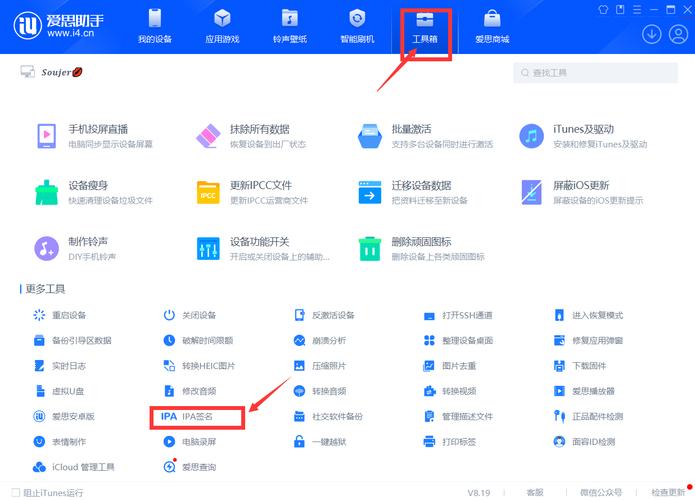Image resolution: width=695 pixels, height=500 pixels.
Task: Click the 抹除所有数据 eraser icon
Action: (208, 136)
